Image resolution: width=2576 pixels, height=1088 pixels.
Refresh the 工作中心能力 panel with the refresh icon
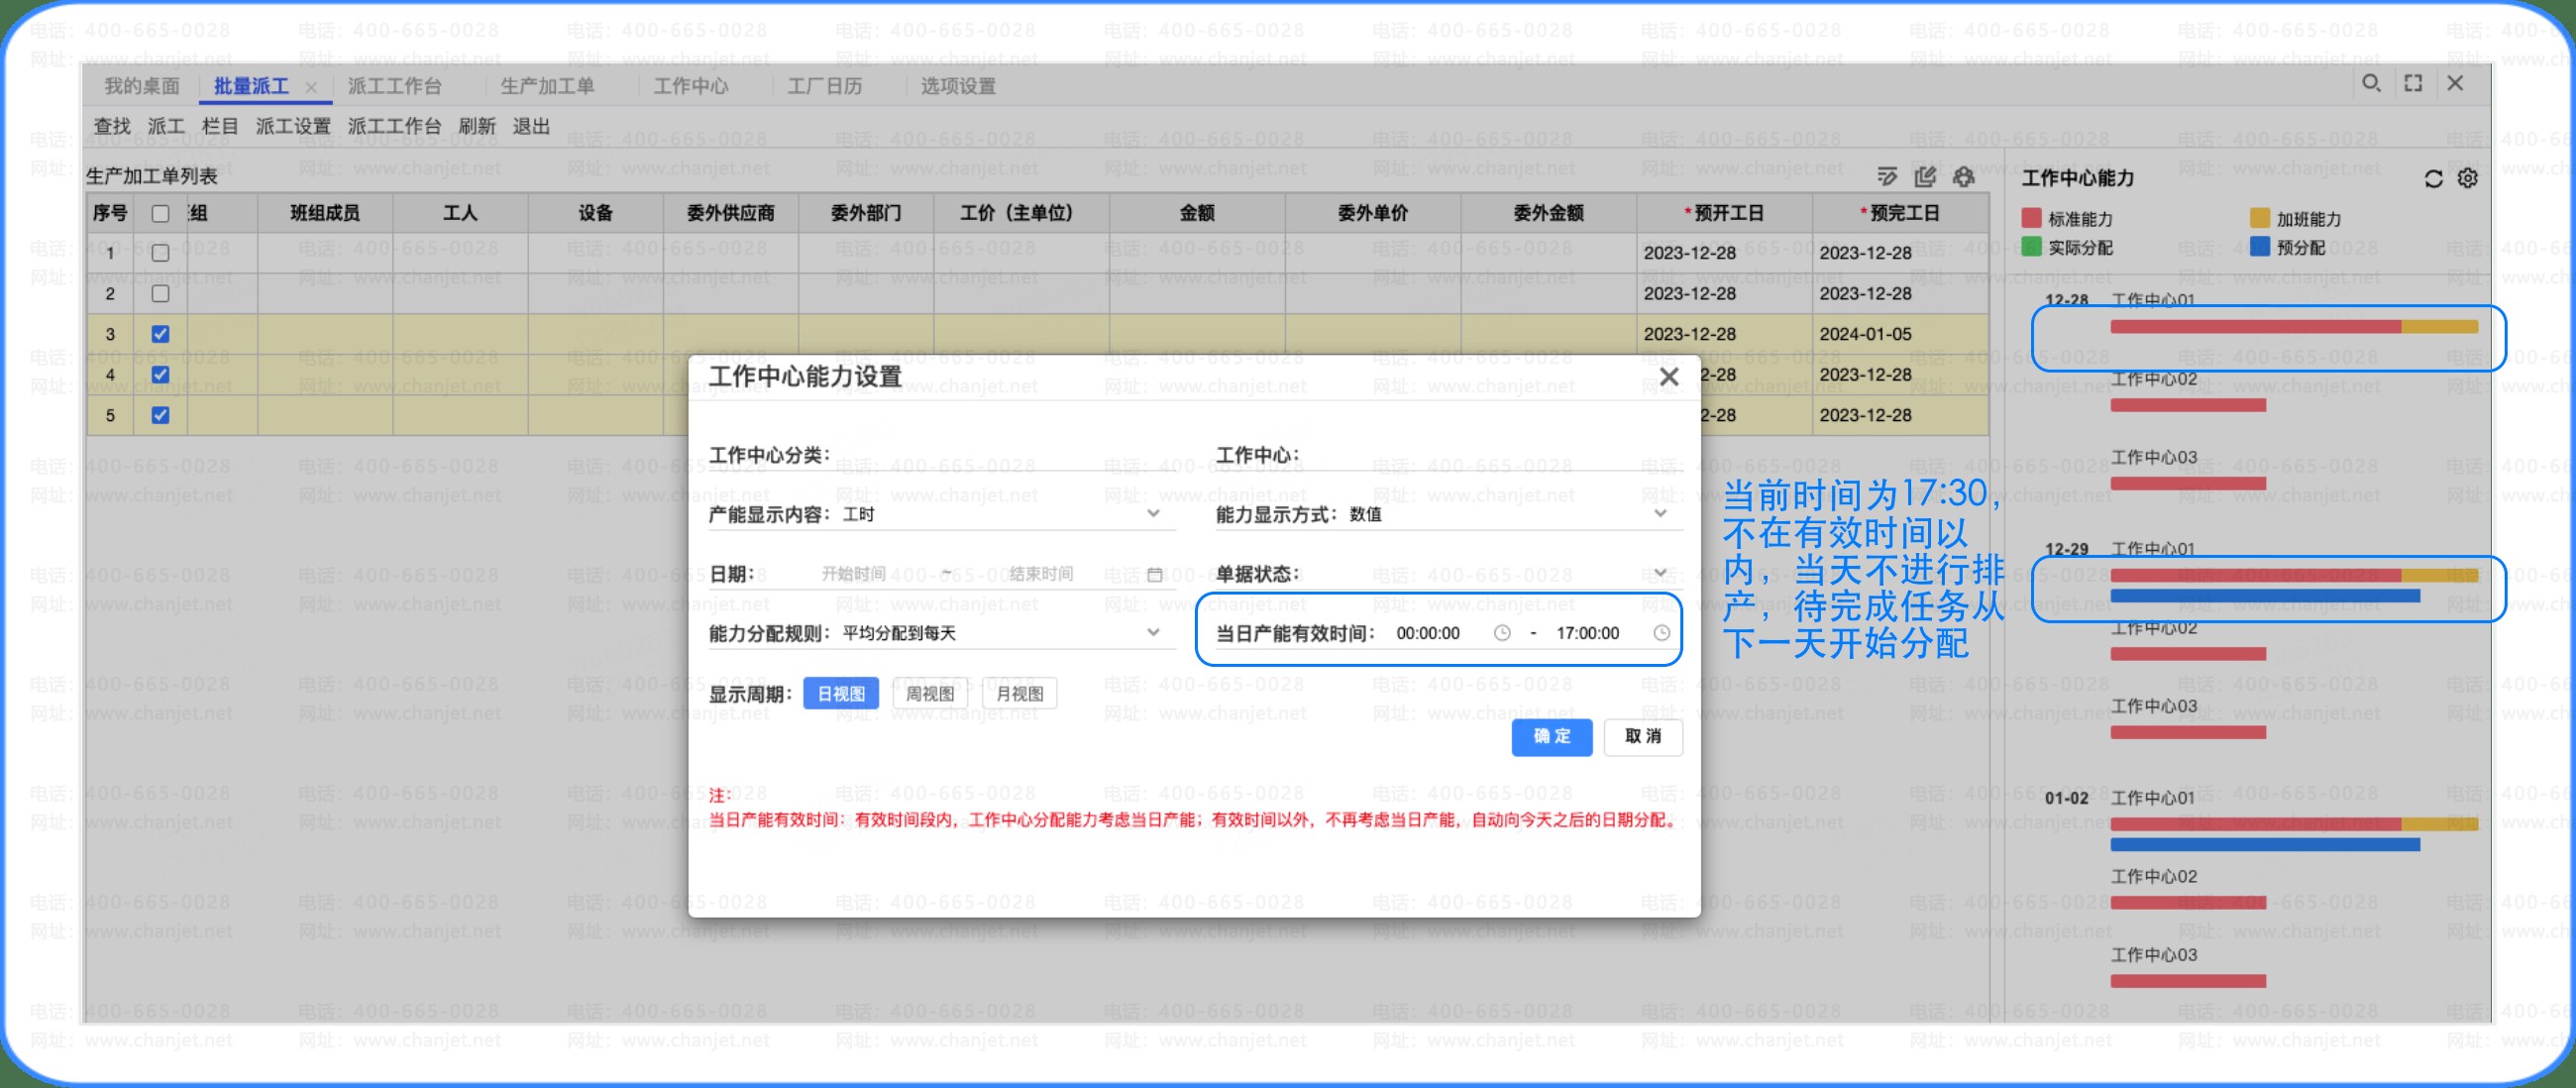2433,178
